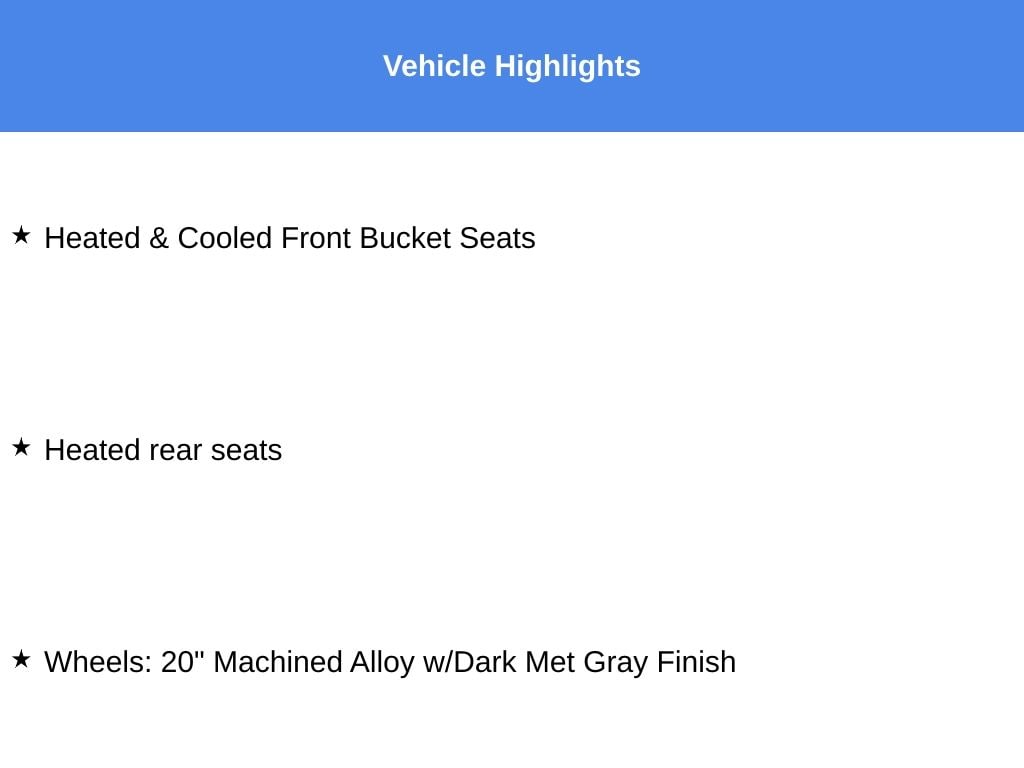This screenshot has width=1024, height=768.
Task: Click the word "Vehicle" in the header
Action: (434, 66)
